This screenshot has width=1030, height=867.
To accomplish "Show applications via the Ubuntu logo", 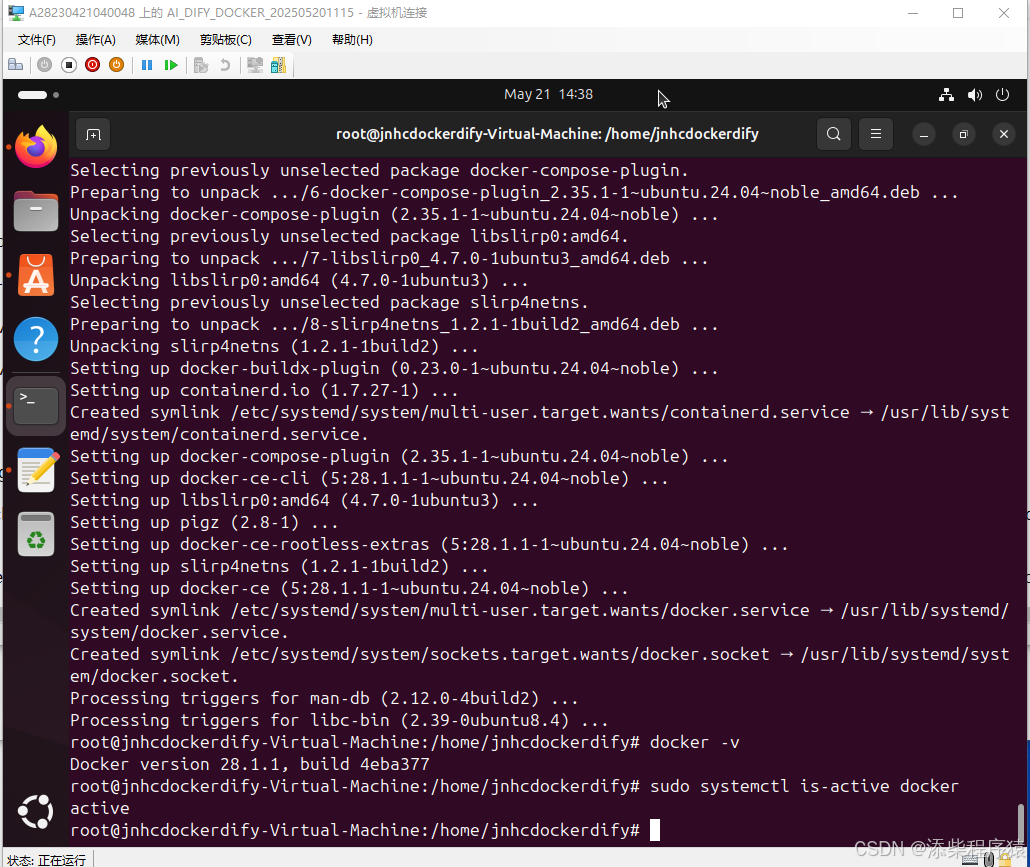I will tap(35, 812).
